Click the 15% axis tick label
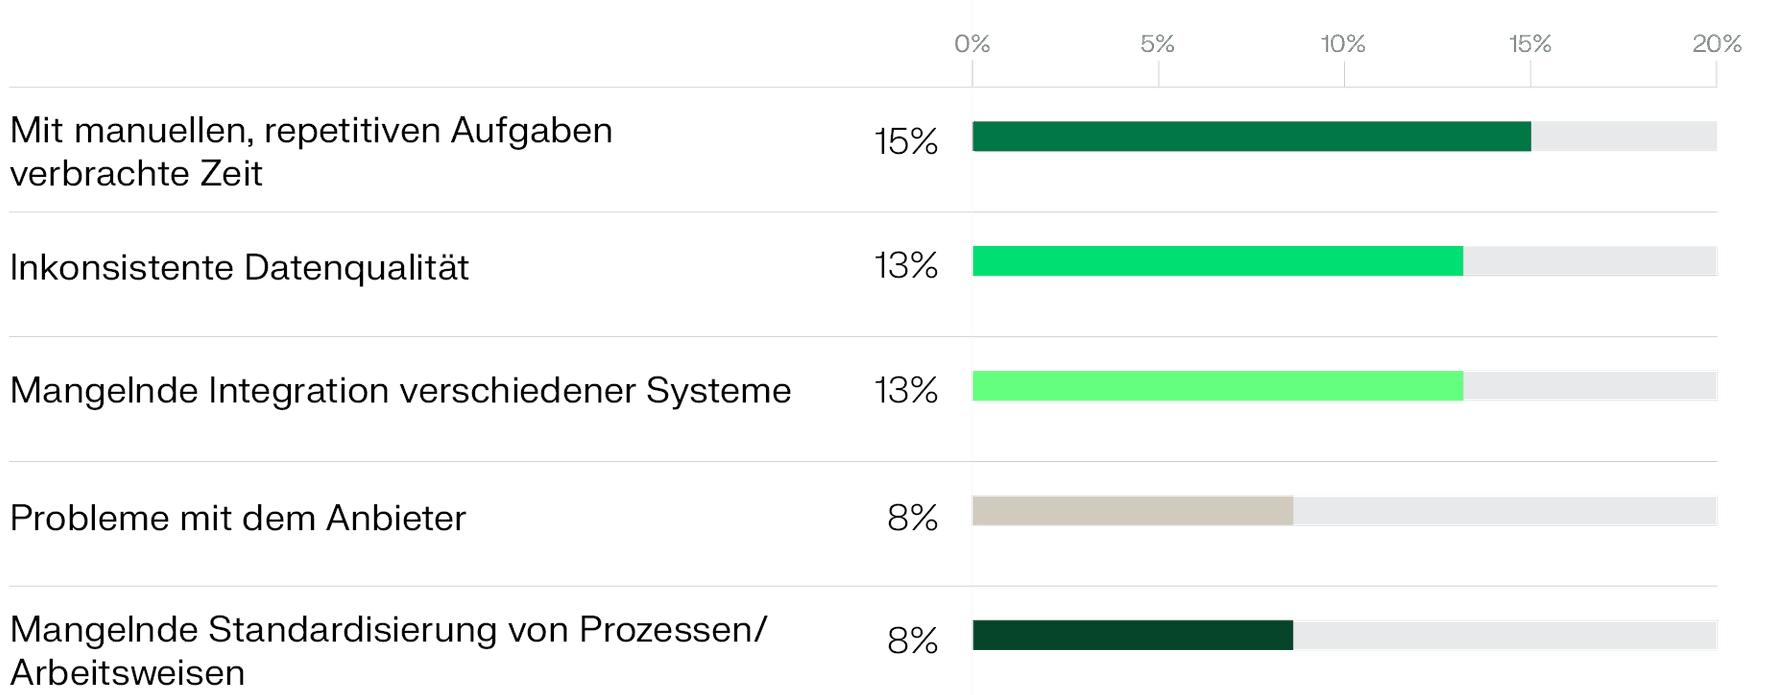The image size is (1779, 695). [x=1530, y=44]
